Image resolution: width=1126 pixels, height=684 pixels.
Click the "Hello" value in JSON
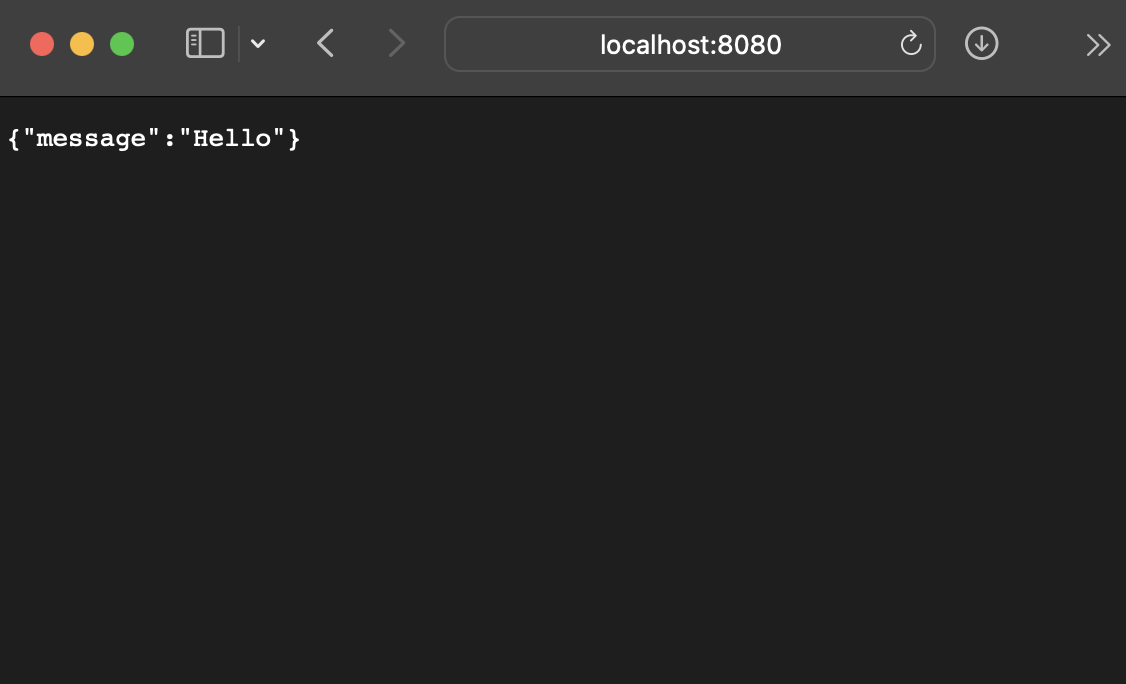point(232,138)
